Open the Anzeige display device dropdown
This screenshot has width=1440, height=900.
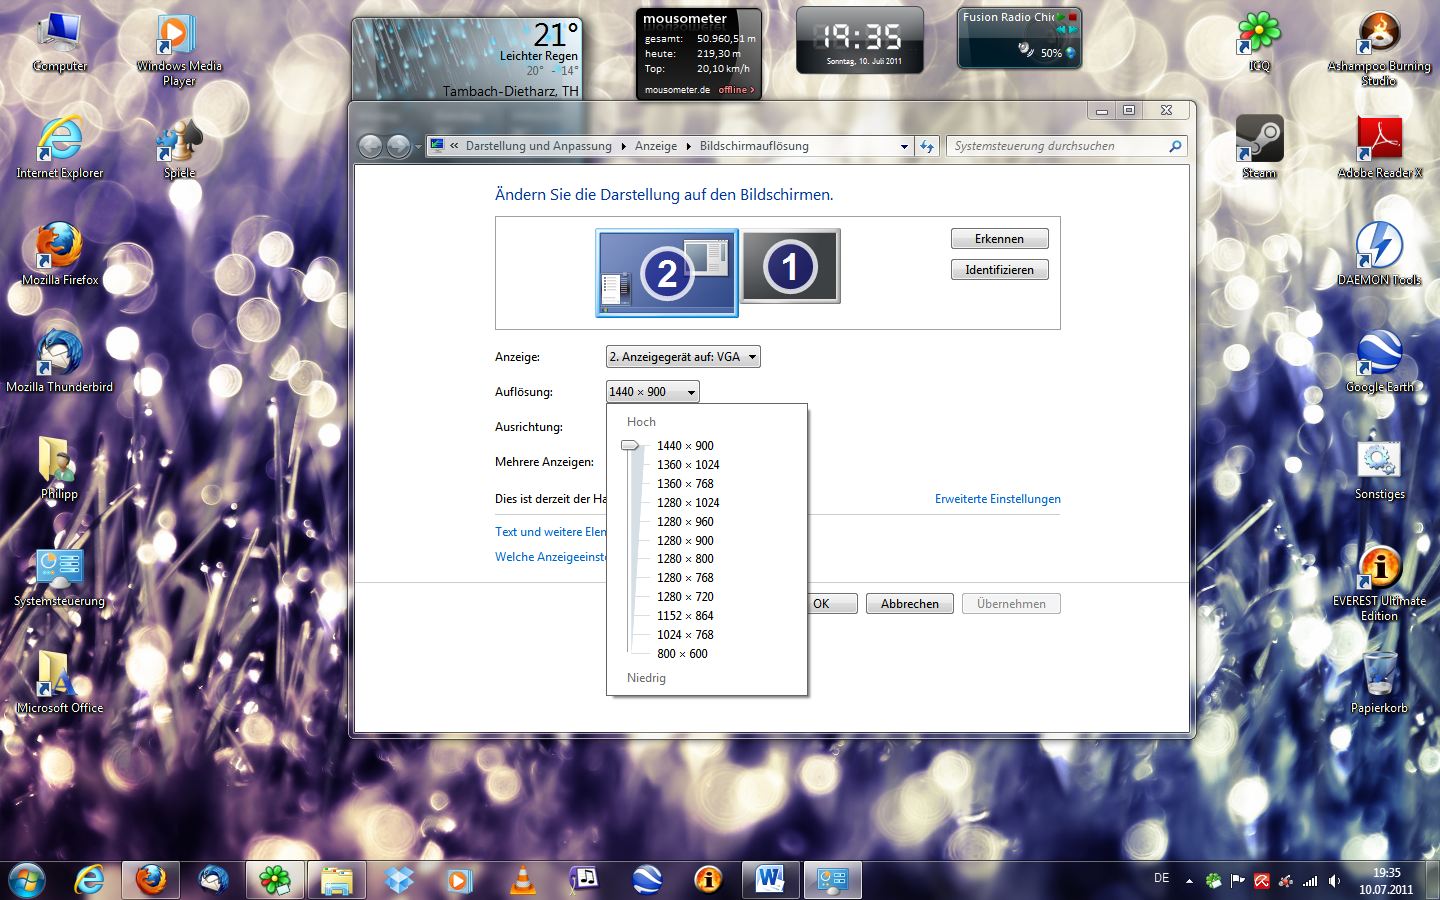683,357
